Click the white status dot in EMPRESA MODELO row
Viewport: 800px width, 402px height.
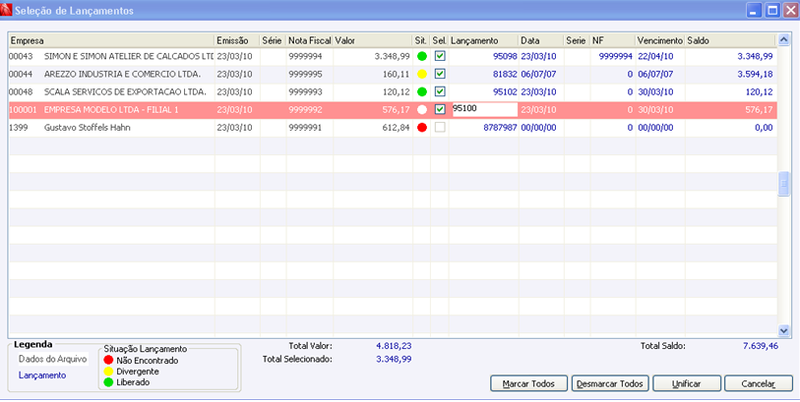(422, 110)
